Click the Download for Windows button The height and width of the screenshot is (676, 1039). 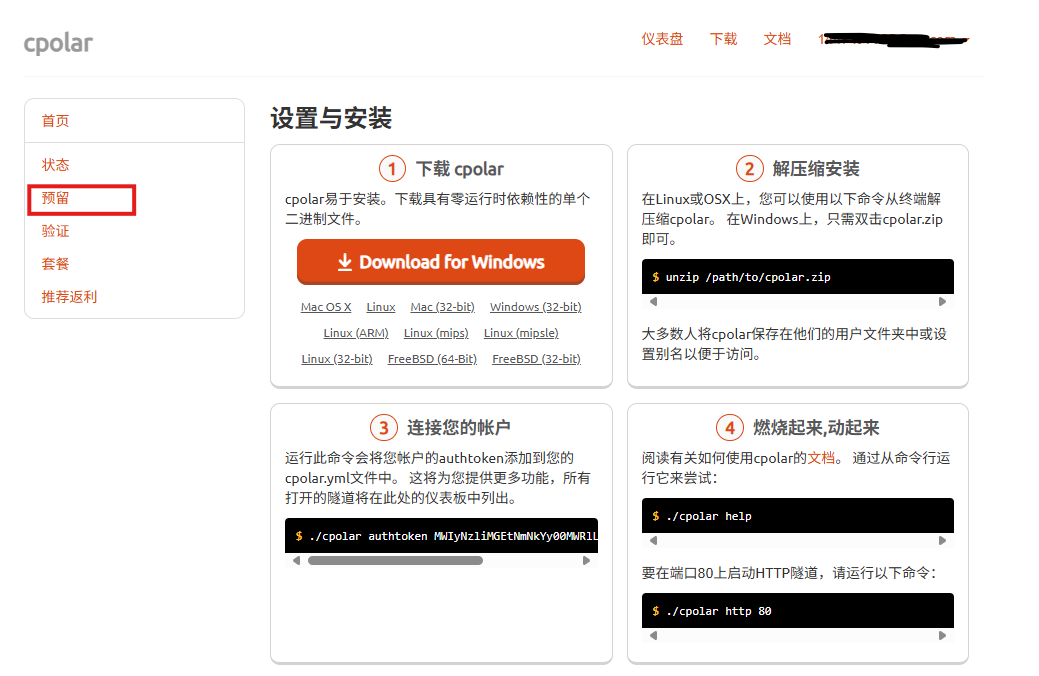tap(441, 262)
